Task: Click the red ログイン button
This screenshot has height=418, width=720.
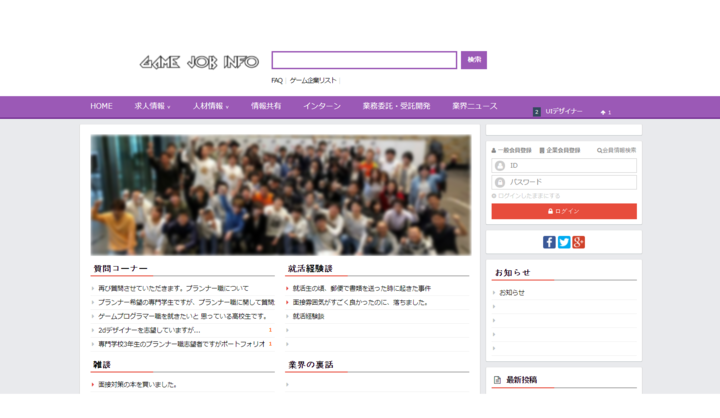Action: pyautogui.click(x=564, y=212)
